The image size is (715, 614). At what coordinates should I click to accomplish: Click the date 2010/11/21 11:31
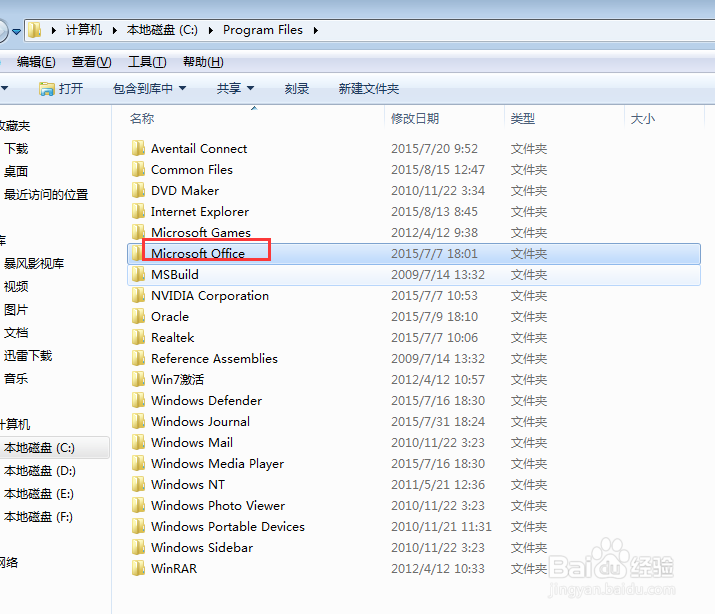tap(441, 526)
